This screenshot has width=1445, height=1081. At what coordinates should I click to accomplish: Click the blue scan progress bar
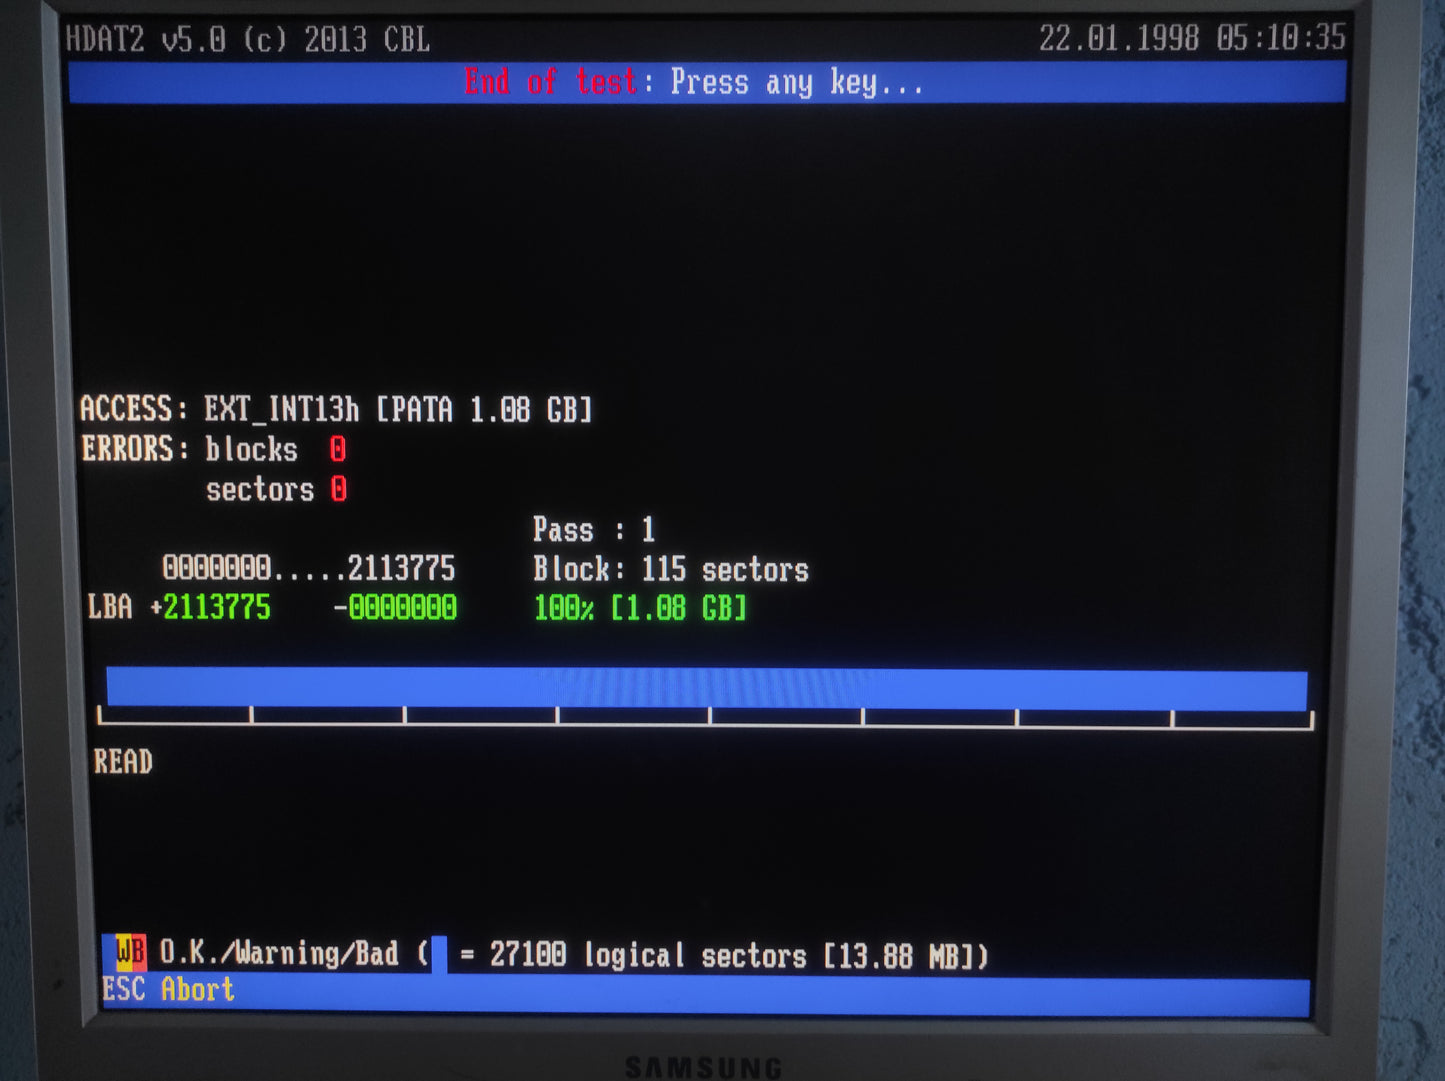(706, 689)
